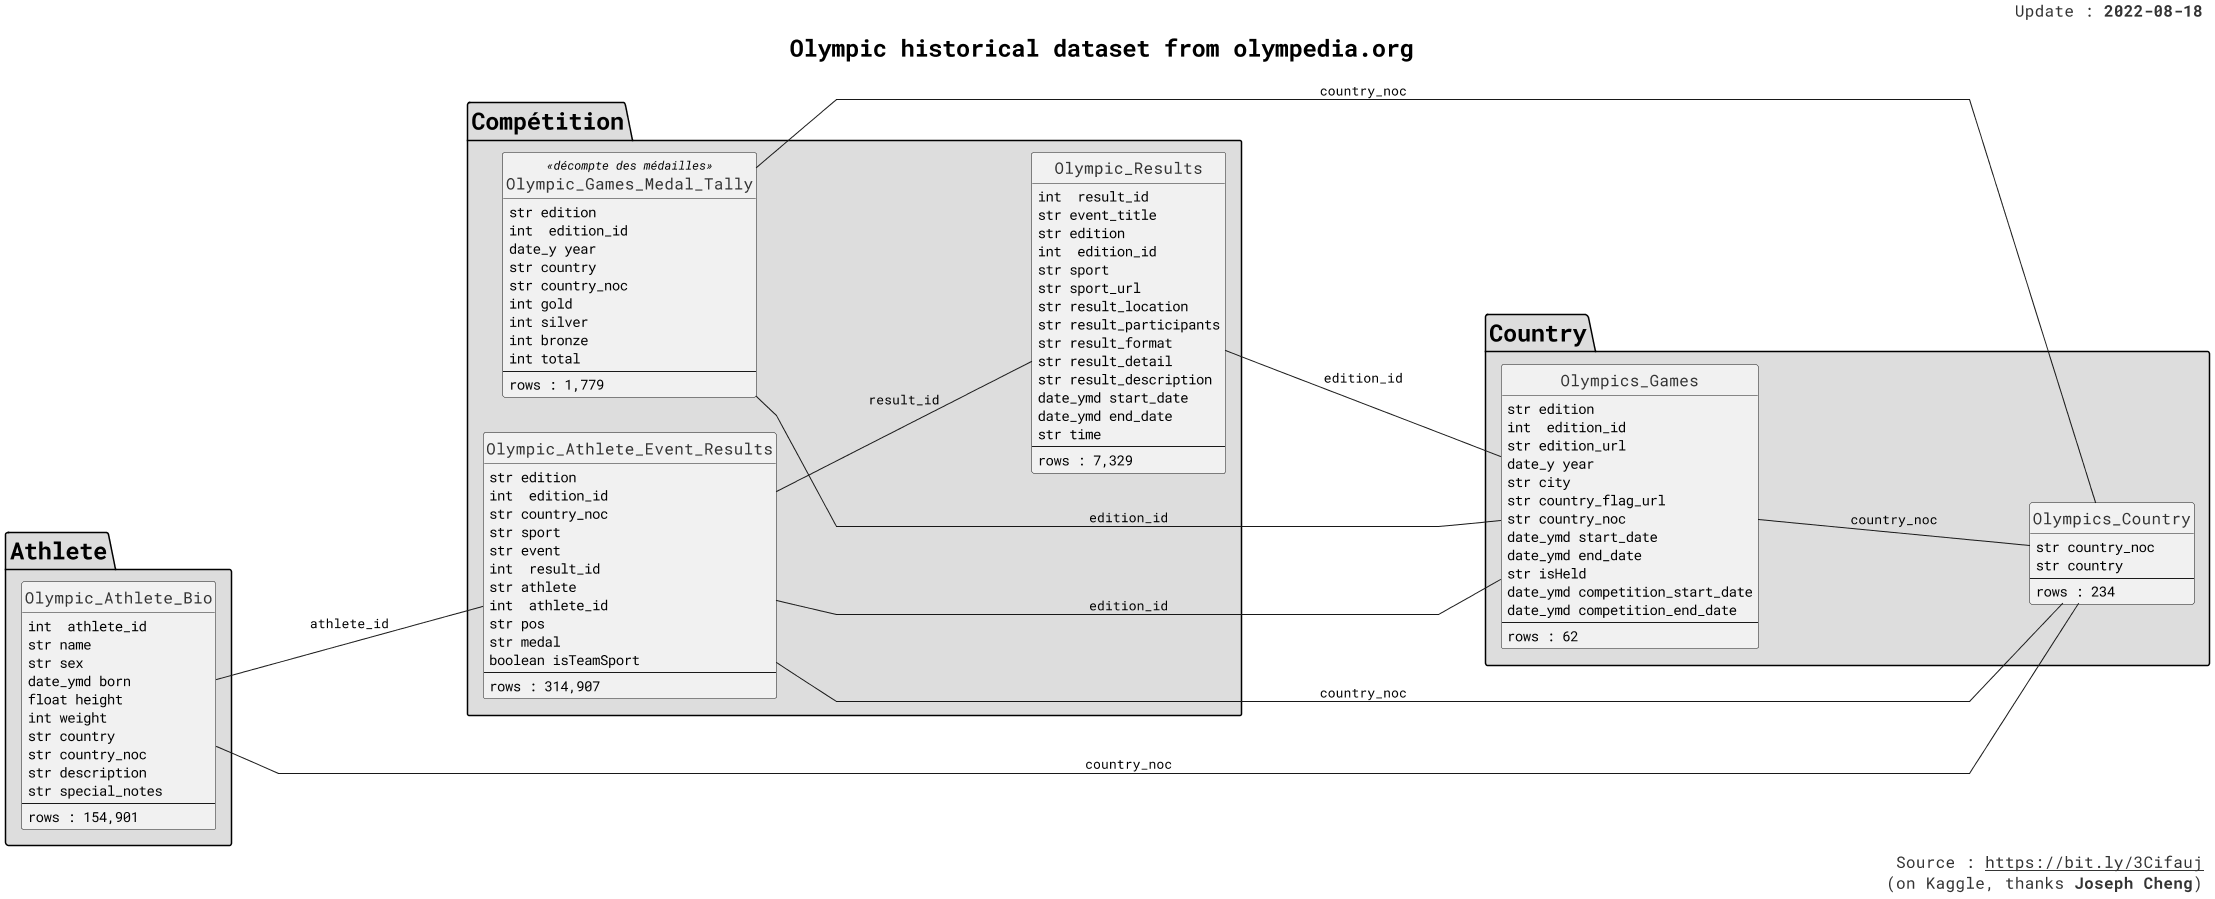Click 'str sport_url' in Olympic_Results
The image size is (2215, 899).
click(x=1089, y=288)
